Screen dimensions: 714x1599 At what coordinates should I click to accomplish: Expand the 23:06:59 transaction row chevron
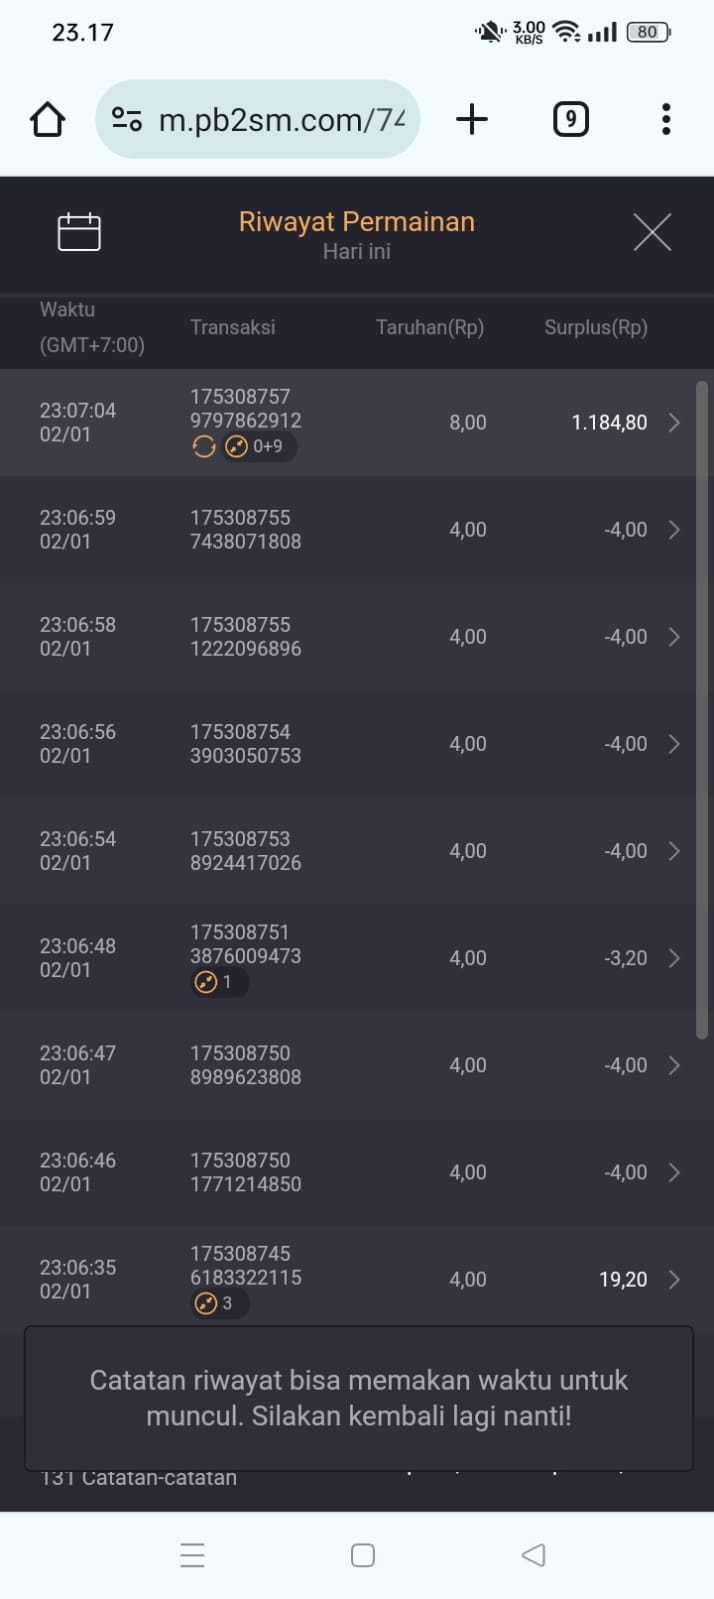(x=674, y=530)
